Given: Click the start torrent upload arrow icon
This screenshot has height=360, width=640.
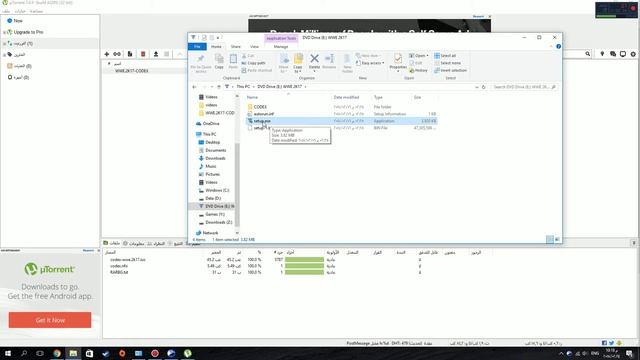Looking at the screenshot, I should tap(156, 54).
